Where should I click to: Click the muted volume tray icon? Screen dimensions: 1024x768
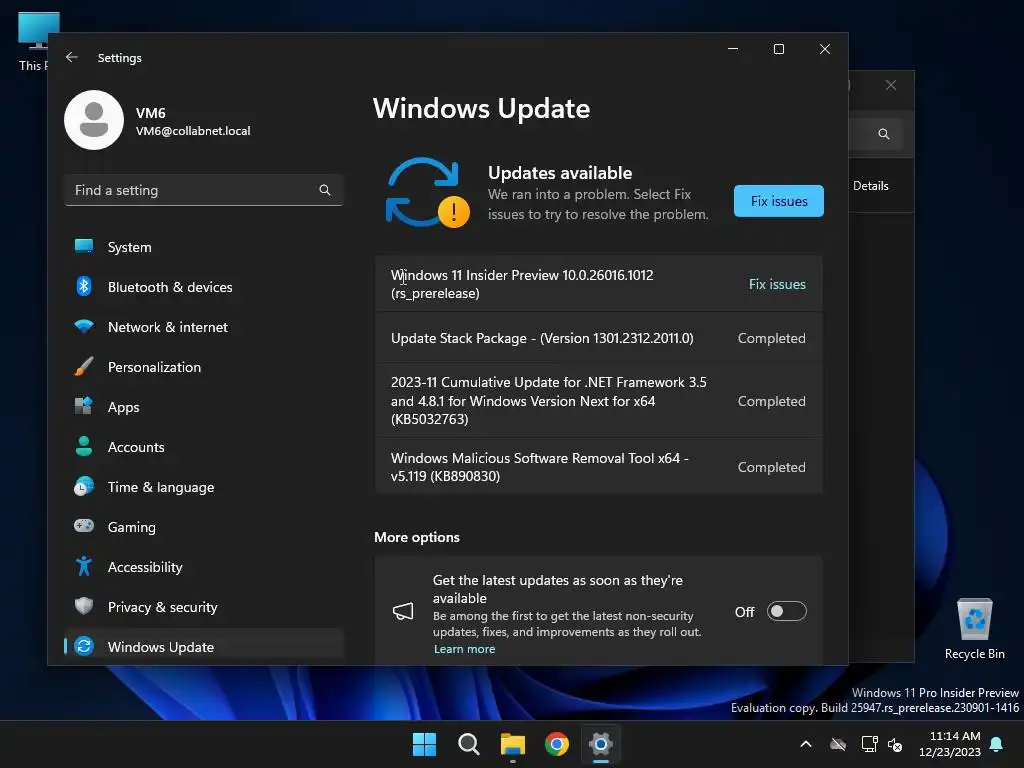click(x=895, y=744)
